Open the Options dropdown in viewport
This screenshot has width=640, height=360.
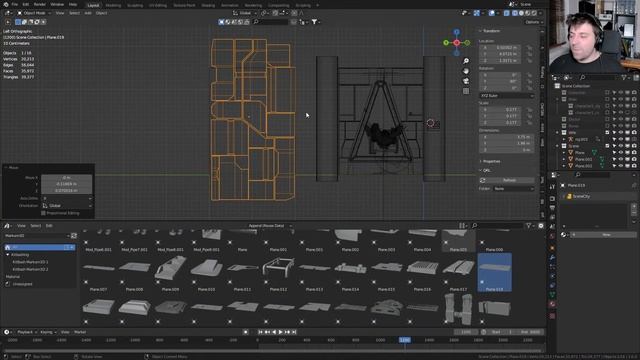(x=534, y=22)
